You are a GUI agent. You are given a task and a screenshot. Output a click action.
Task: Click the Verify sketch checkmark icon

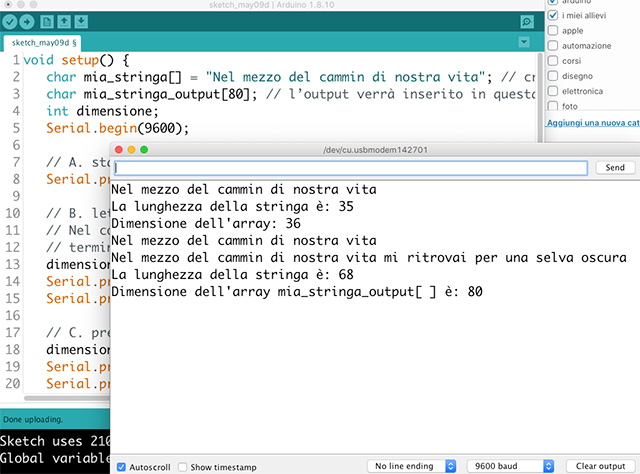click(x=10, y=22)
